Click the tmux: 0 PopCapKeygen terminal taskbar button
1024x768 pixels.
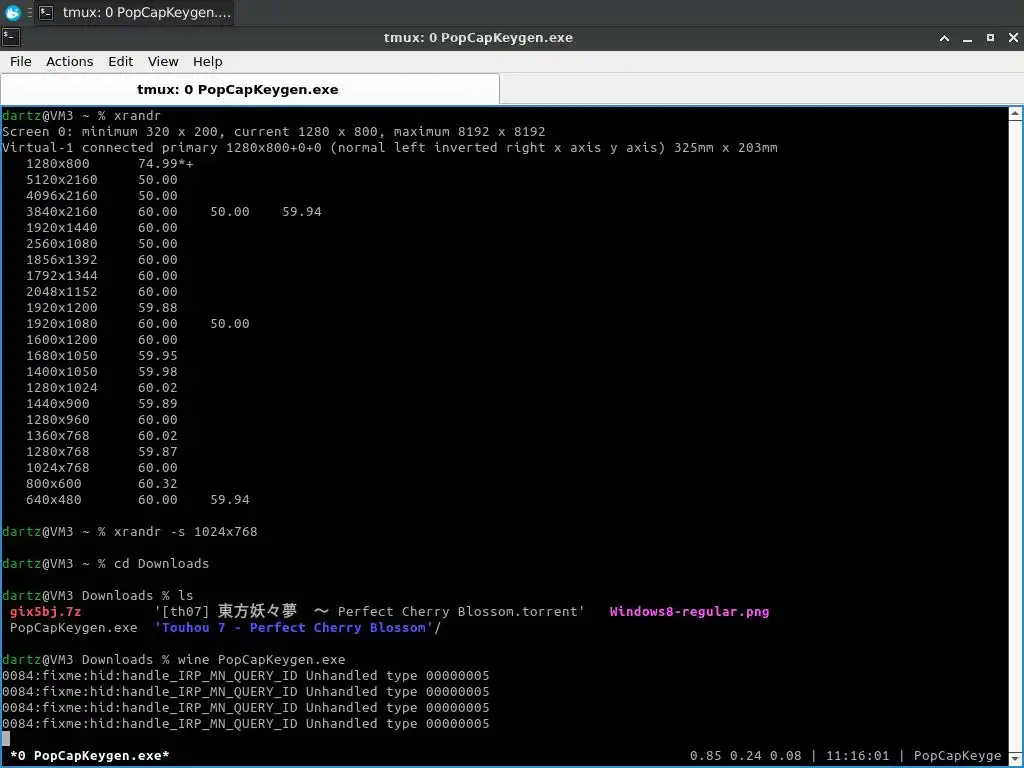point(135,12)
